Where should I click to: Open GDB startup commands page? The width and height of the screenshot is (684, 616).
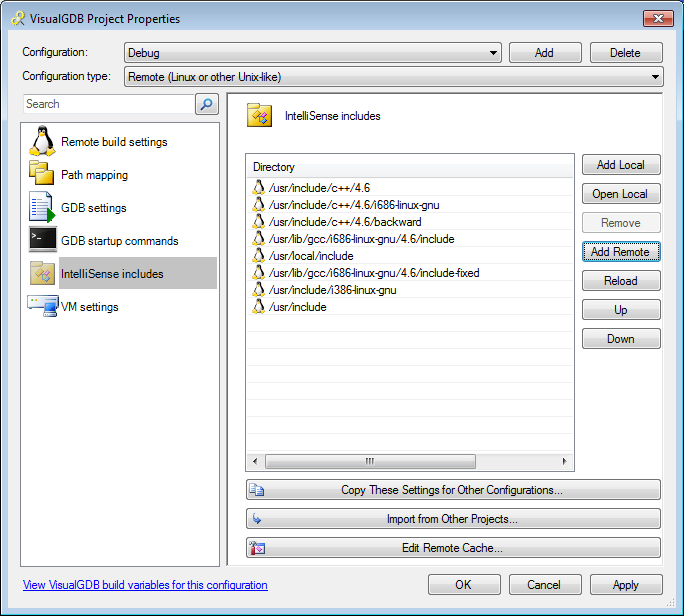pyautogui.click(x=120, y=241)
